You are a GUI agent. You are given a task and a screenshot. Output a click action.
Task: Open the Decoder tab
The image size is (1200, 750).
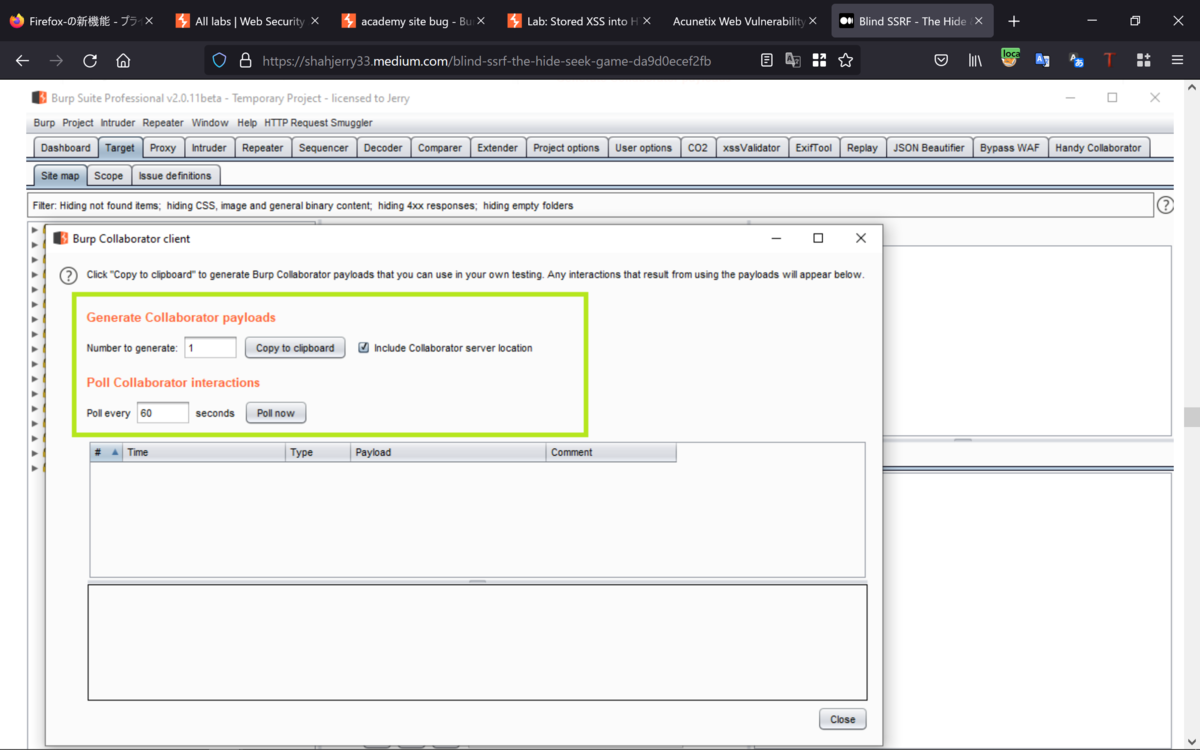coord(383,148)
